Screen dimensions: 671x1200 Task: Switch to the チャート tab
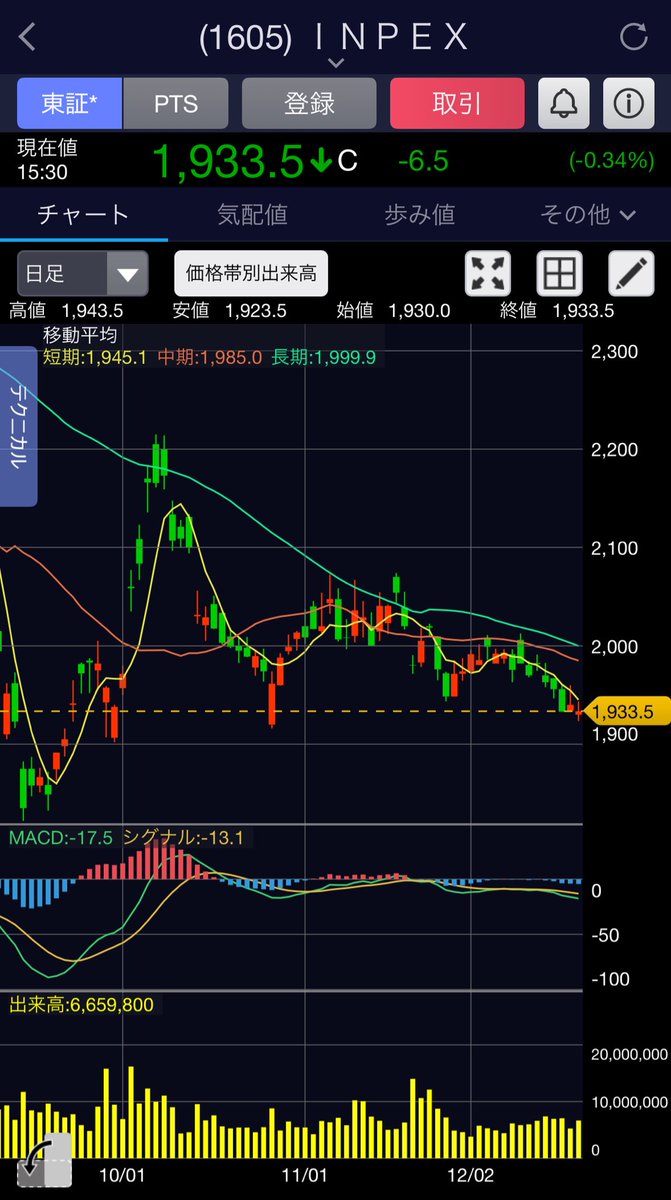[x=84, y=214]
